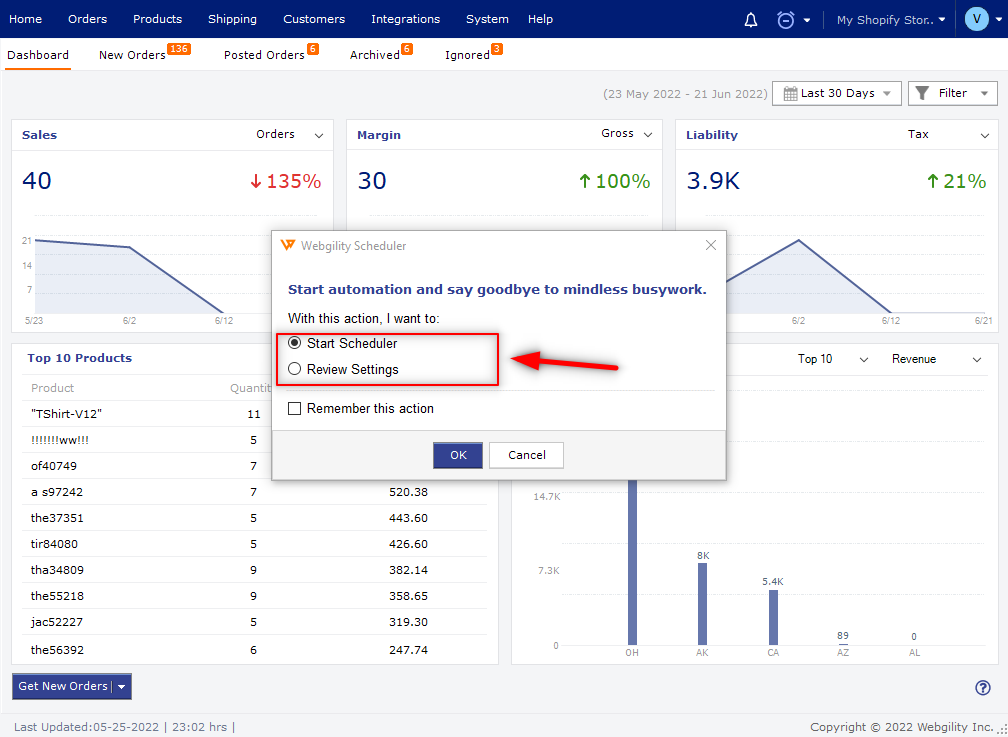Open the Liability Tax metric dropdown
This screenshot has width=1008, height=737.
tap(948, 134)
